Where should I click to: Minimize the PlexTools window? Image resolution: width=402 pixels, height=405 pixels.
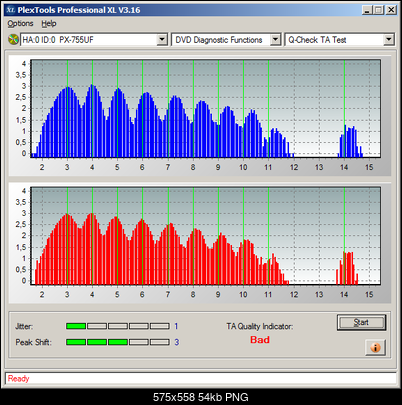coord(367,10)
